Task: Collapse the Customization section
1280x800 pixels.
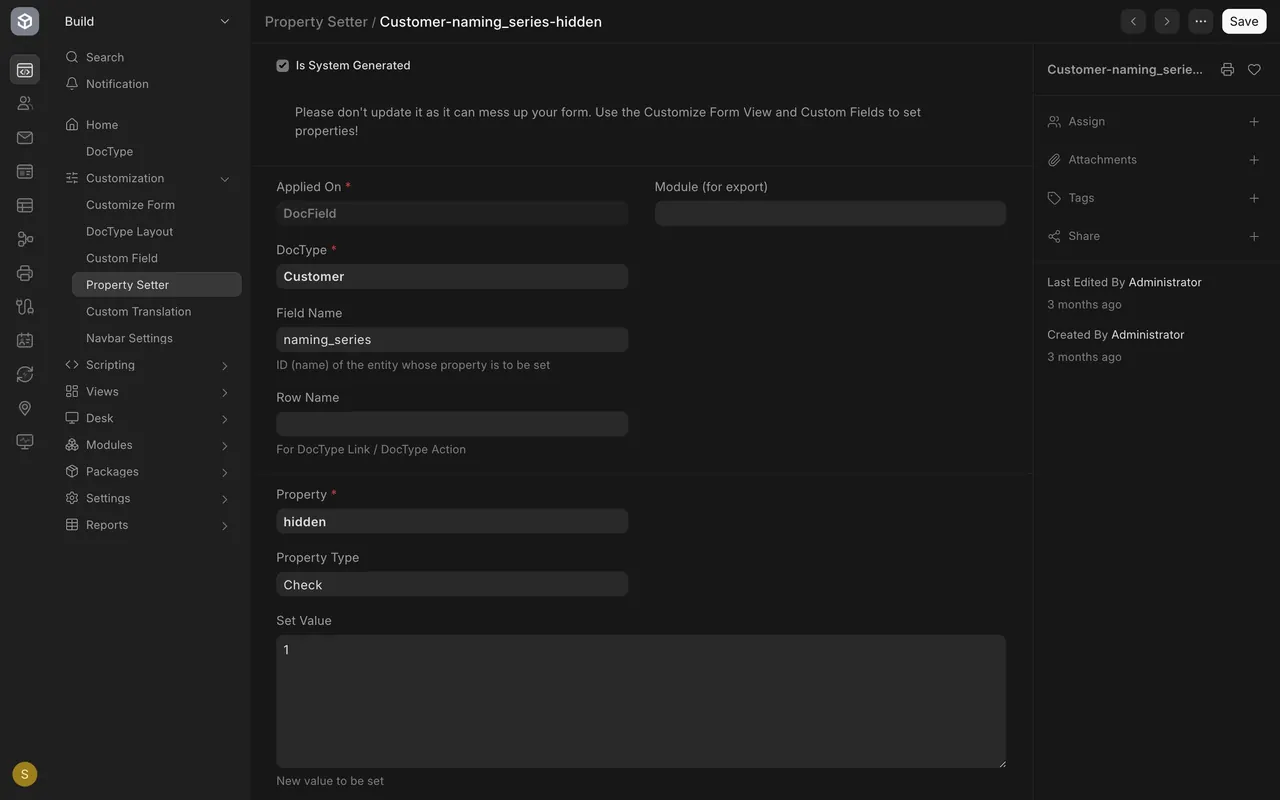Action: [225, 179]
